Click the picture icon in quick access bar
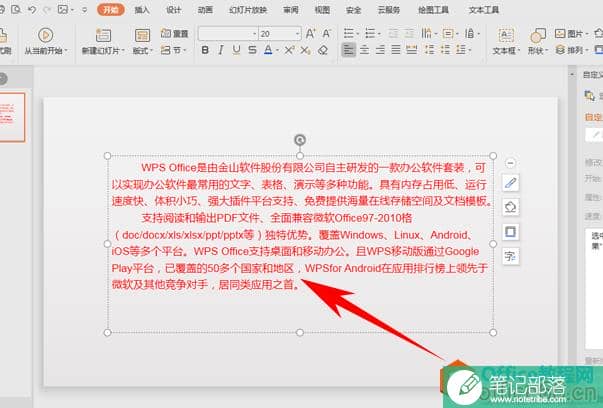The width and height of the screenshot is (603, 408). point(63,9)
